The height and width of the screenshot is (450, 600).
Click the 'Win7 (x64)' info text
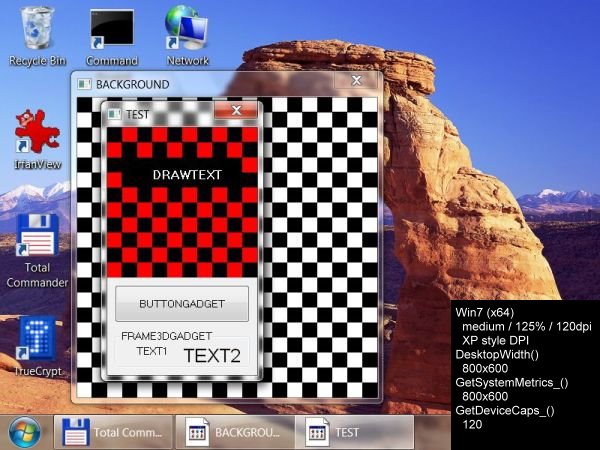485,312
